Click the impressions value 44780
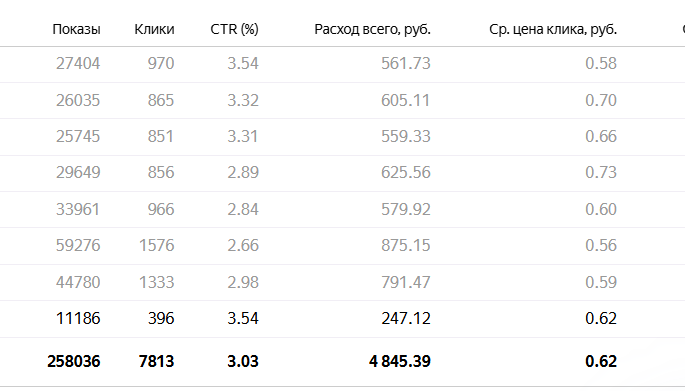This screenshot has width=685, height=391. [78, 282]
